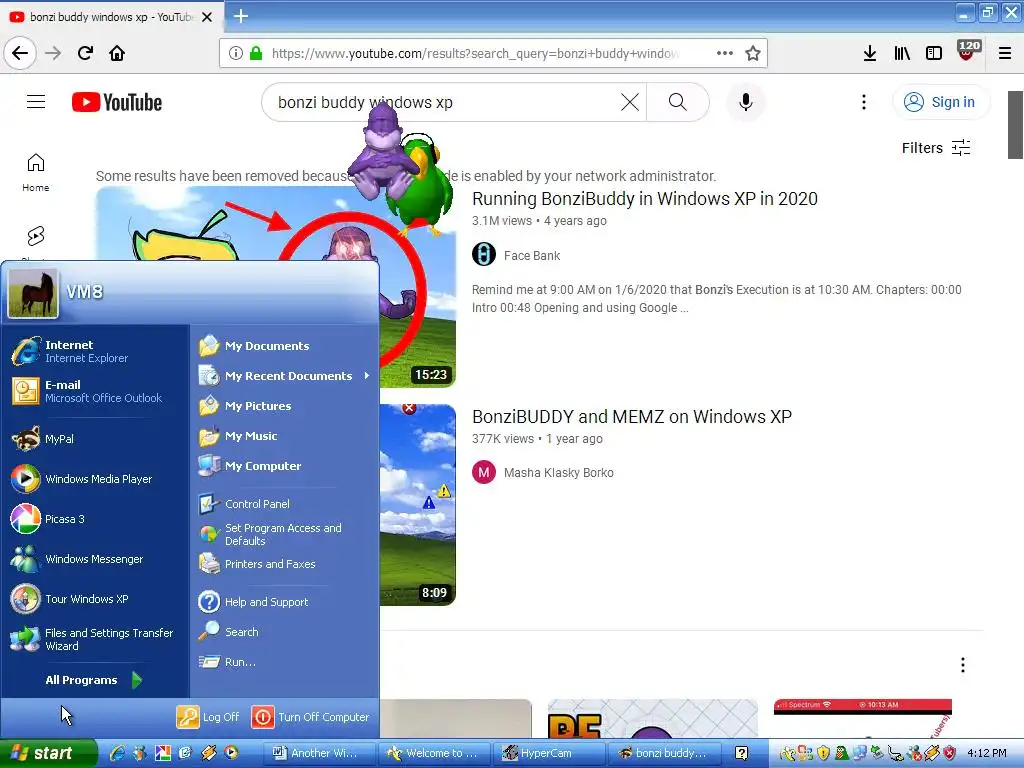Open Set Program Access and Defaults
The height and width of the screenshot is (768, 1024).
click(285, 534)
